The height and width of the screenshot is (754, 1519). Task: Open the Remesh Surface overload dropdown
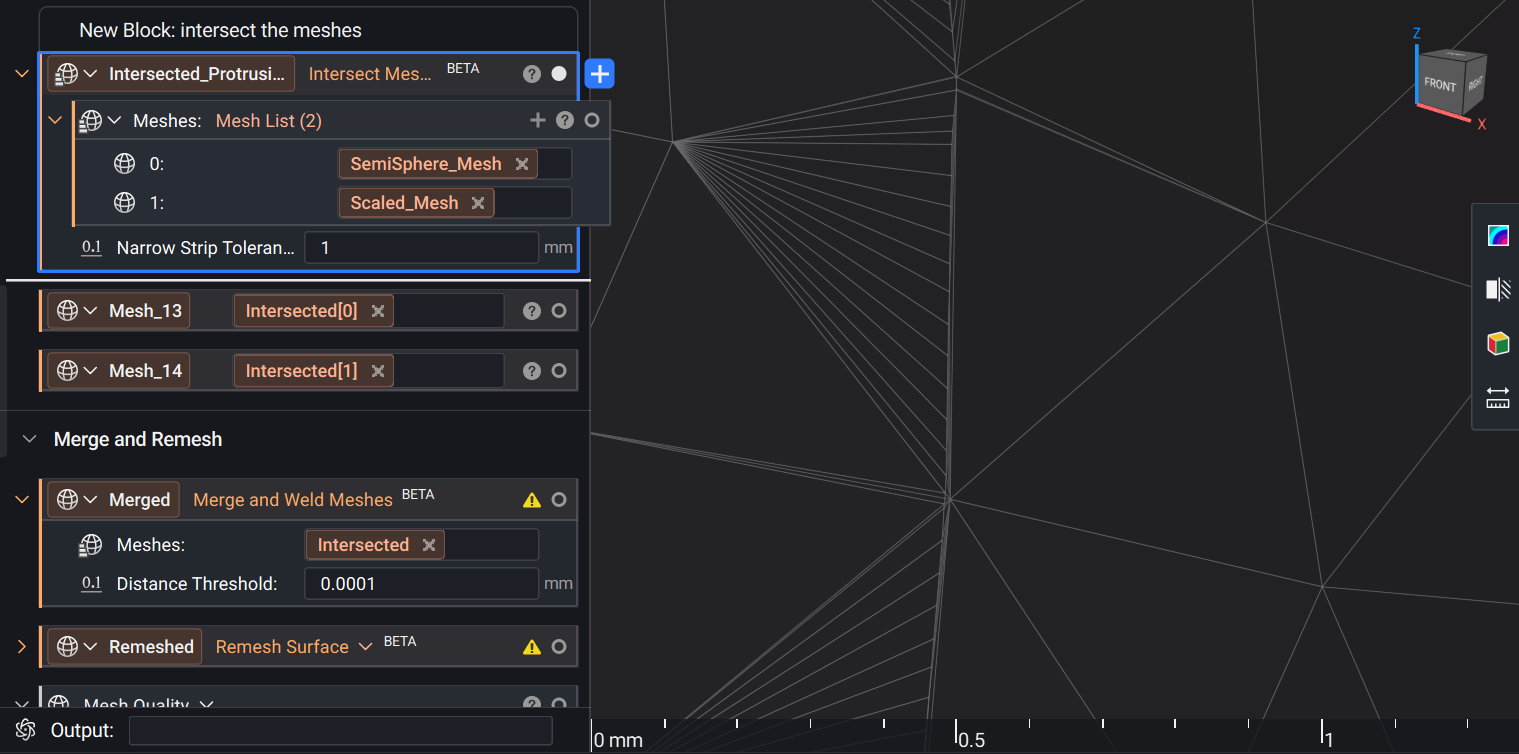pos(365,647)
